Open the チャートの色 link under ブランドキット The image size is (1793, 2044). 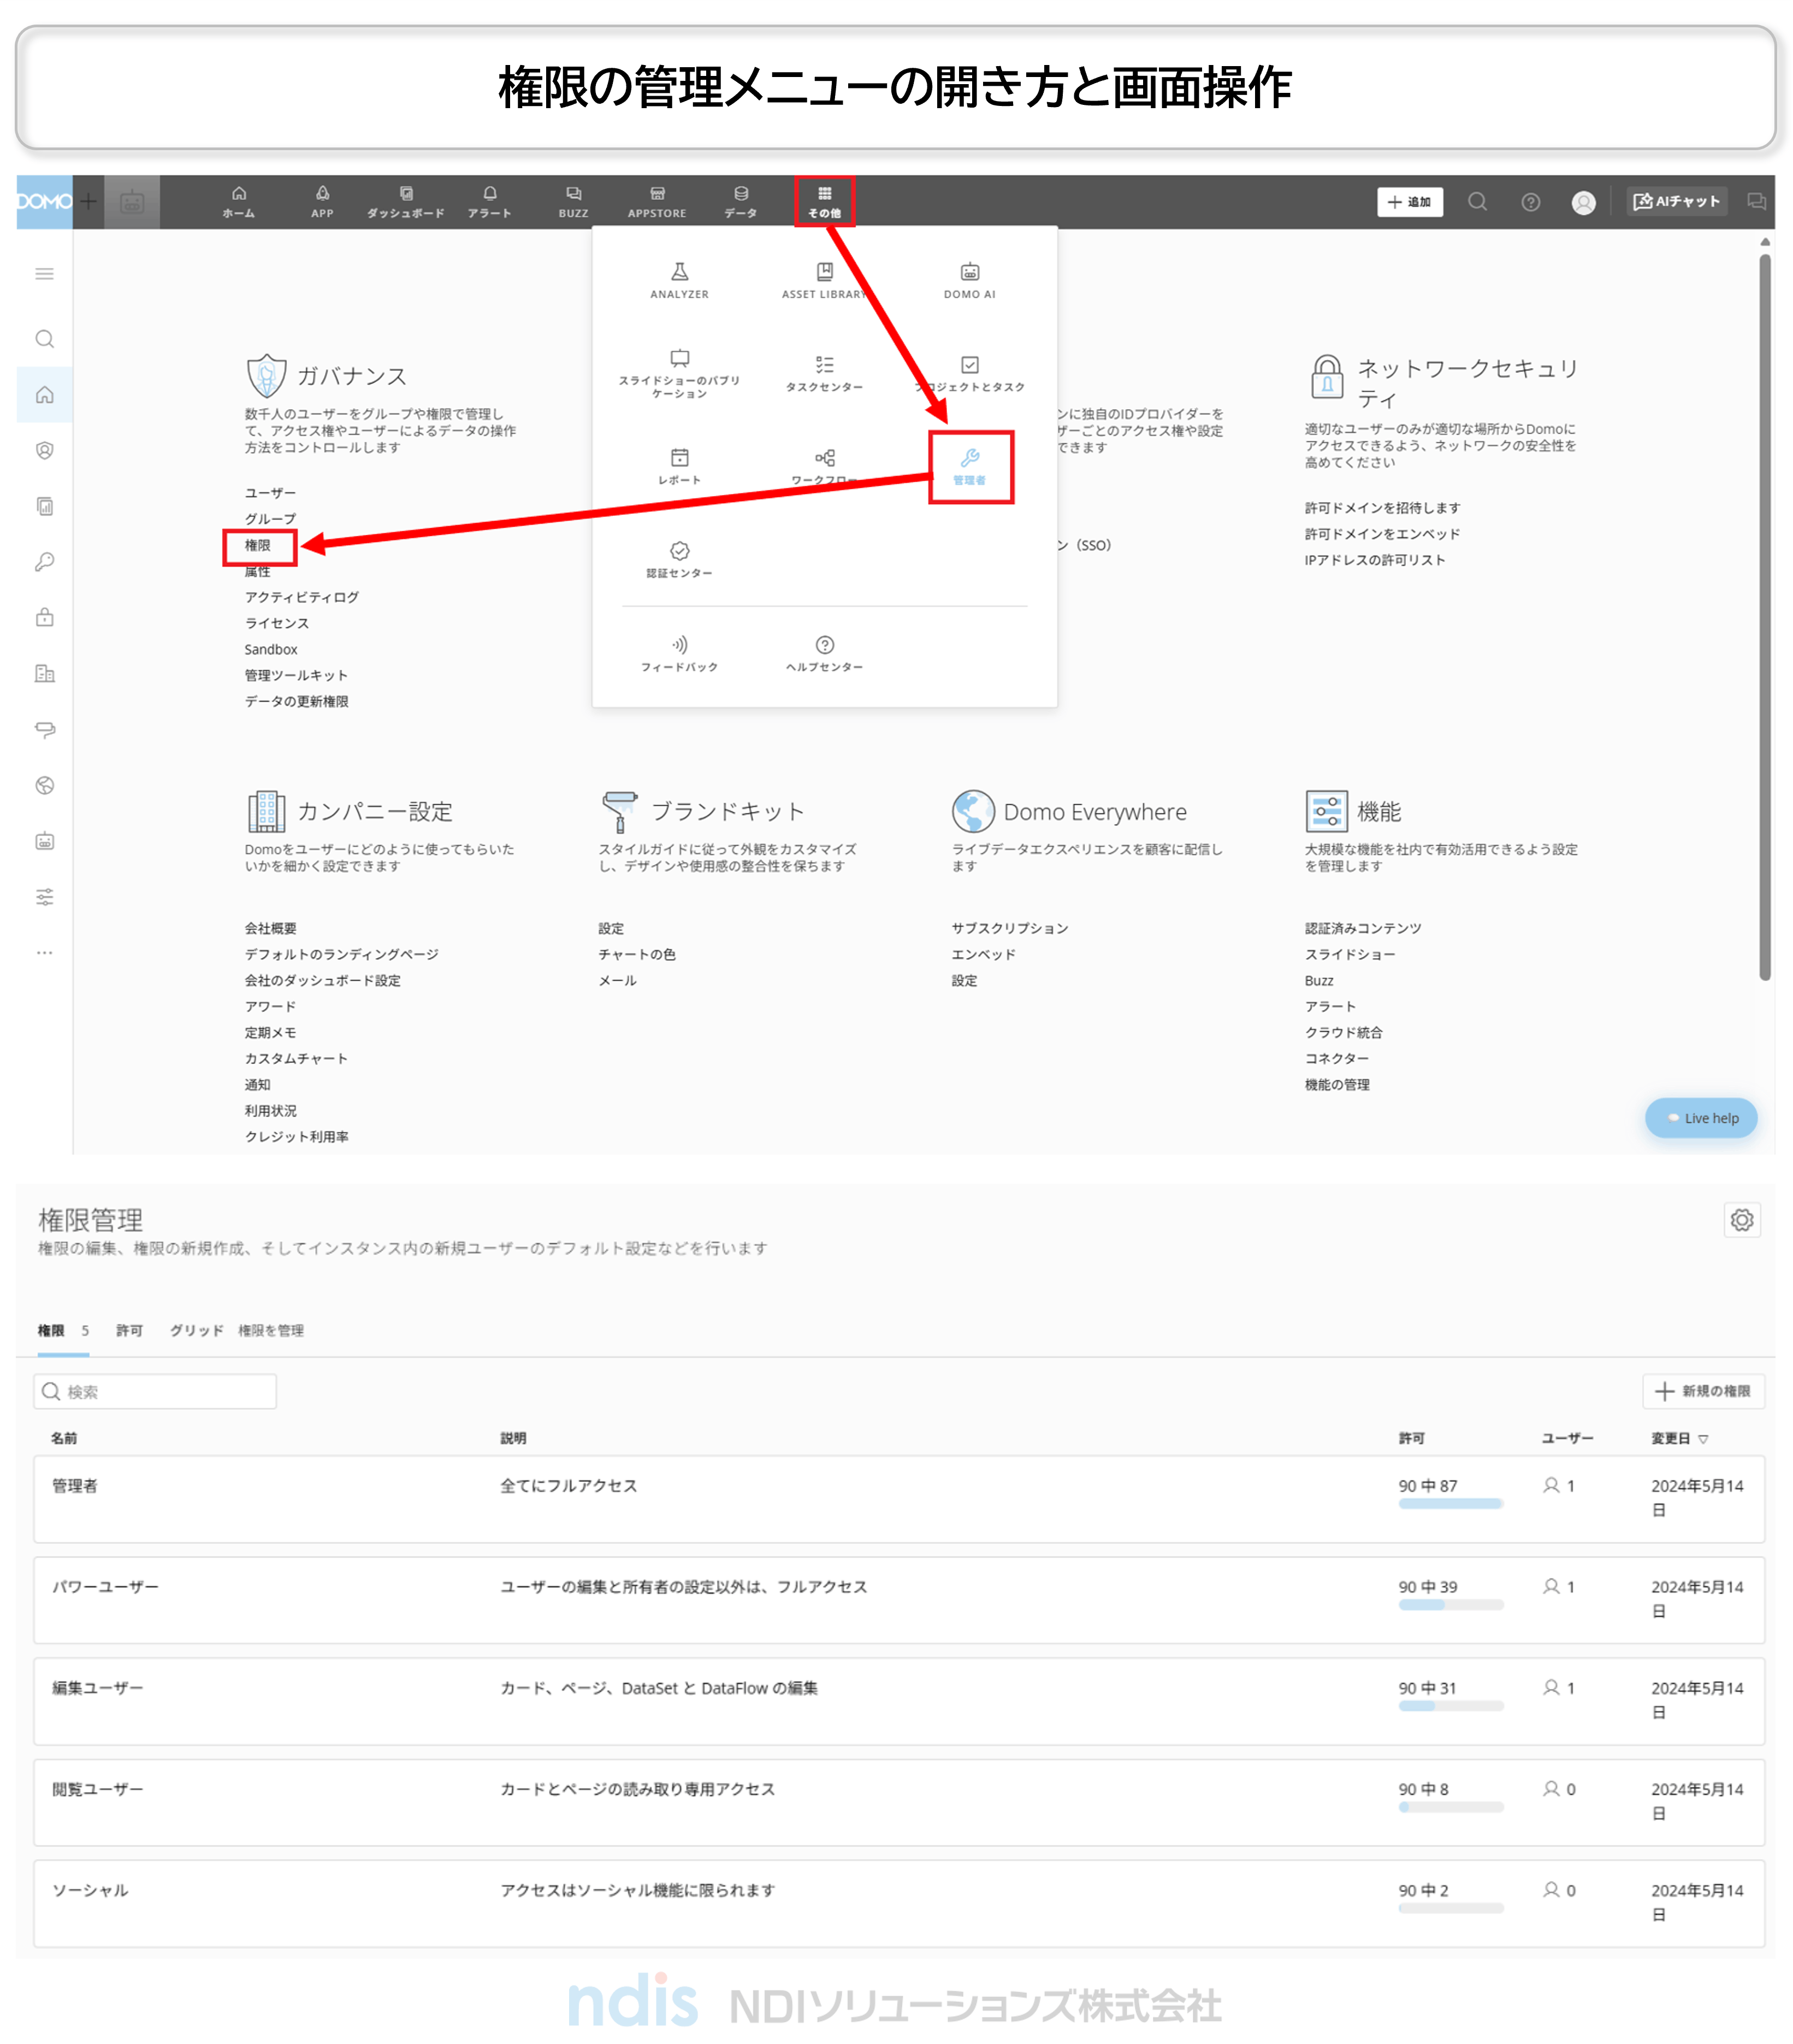(636, 954)
